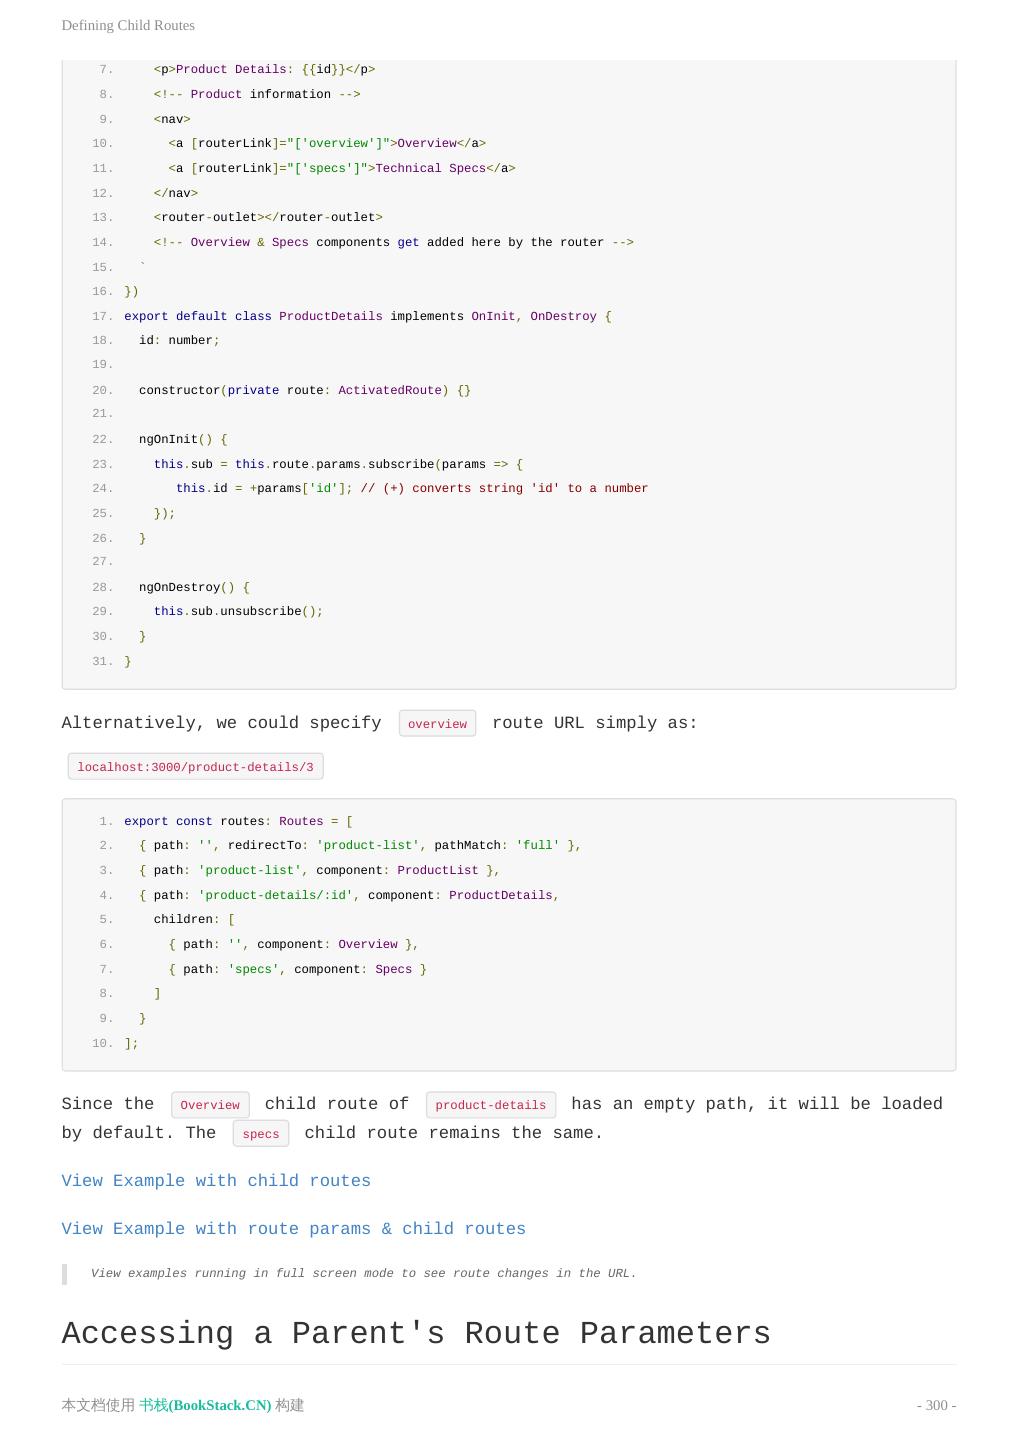Click the "product-details" inline code chip

coord(490,1105)
